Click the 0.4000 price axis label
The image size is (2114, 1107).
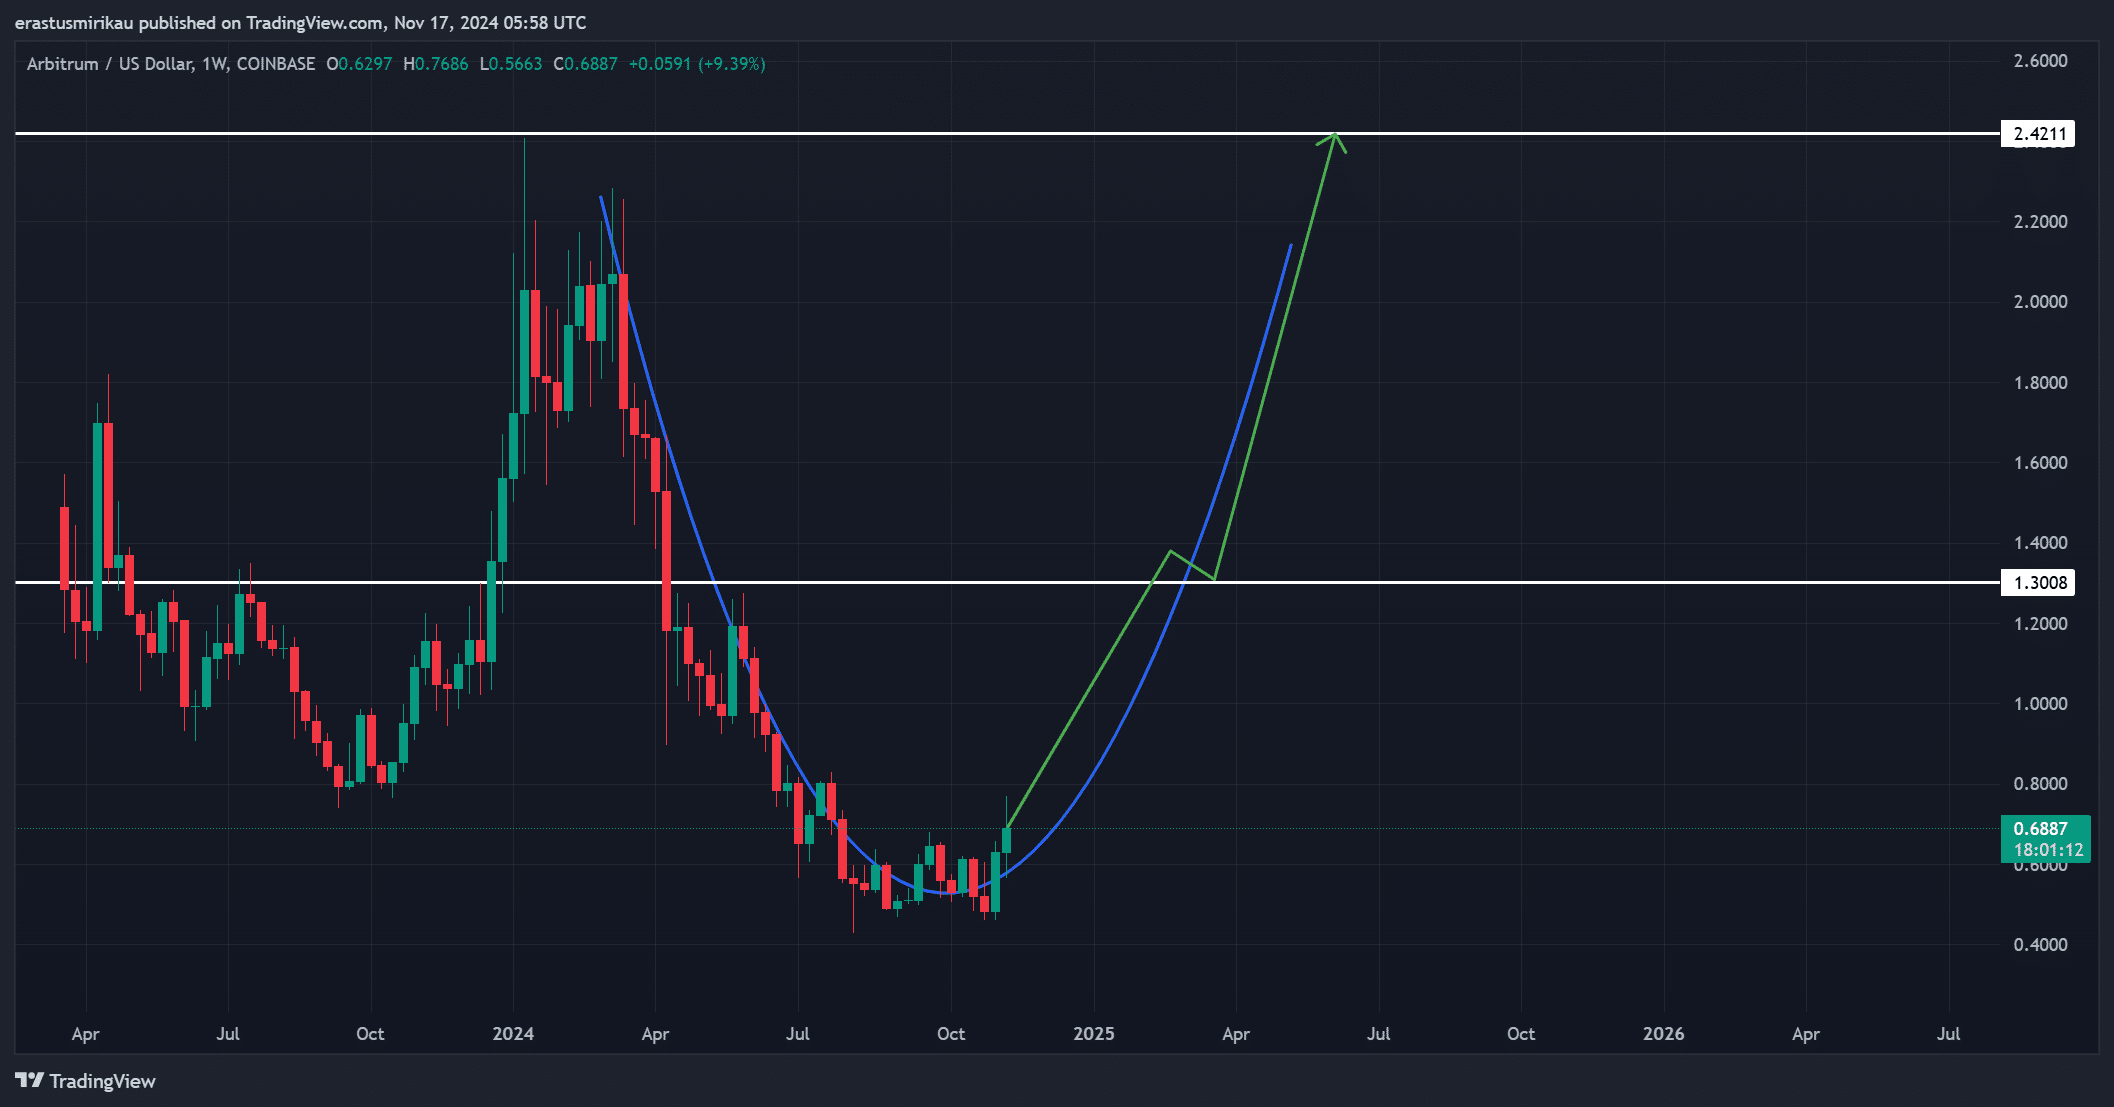[x=2040, y=945]
